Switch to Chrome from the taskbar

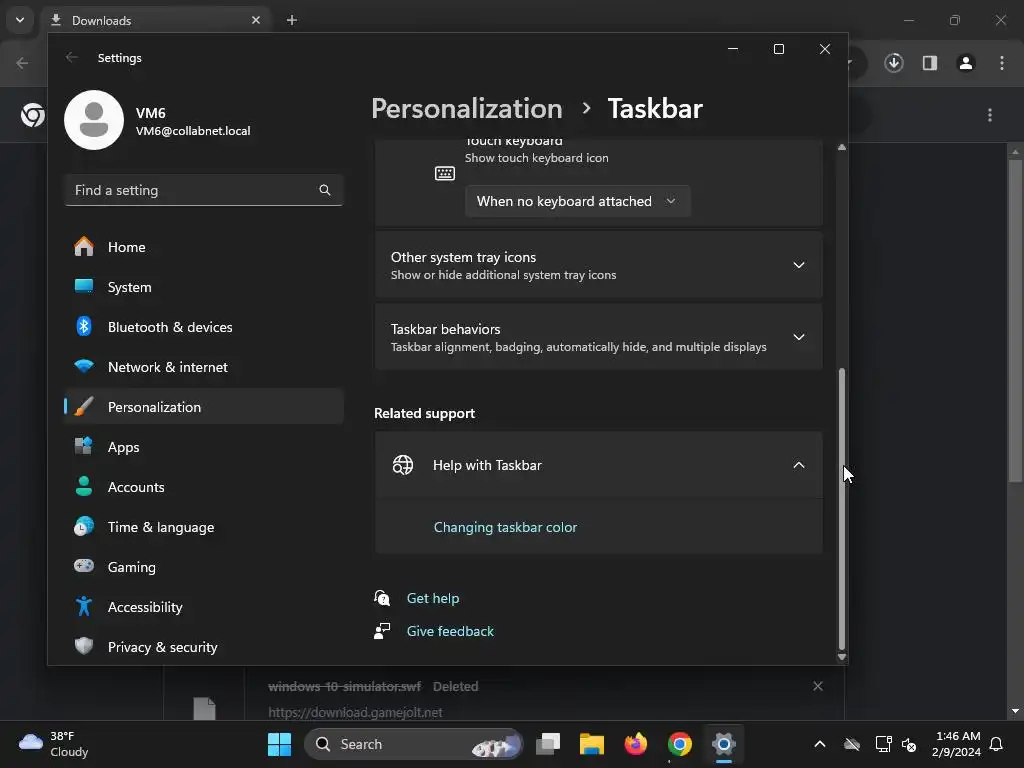(x=680, y=744)
